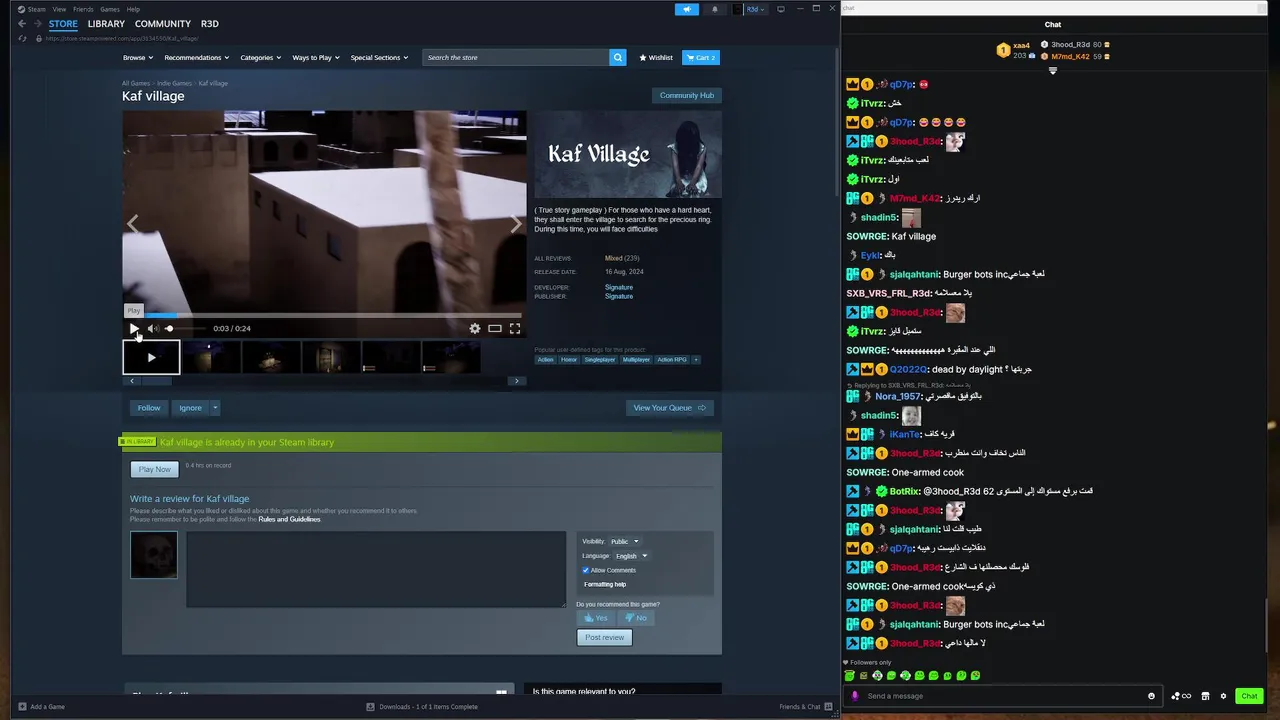
Task: Toggle the Allow Comments checkbox
Action: click(x=586, y=570)
